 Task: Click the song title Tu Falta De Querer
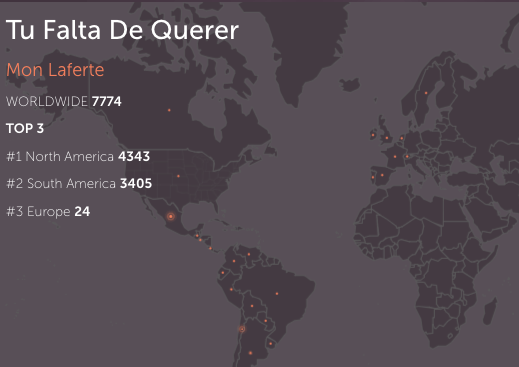click(122, 30)
